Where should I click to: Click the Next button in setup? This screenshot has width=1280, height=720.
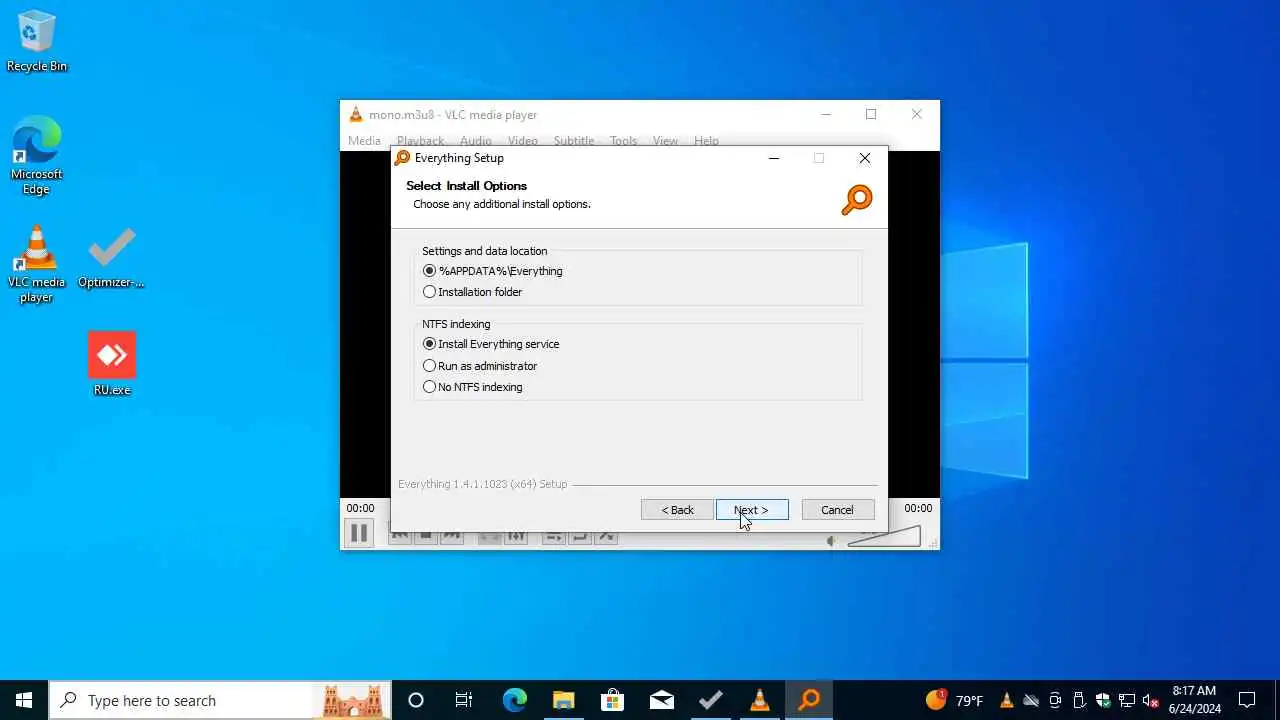pyautogui.click(x=752, y=510)
